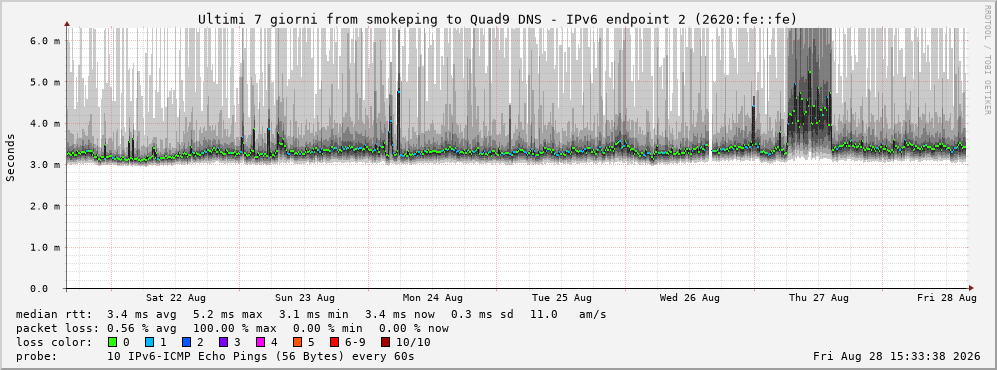Click the green loss color 0 swatch
The width and height of the screenshot is (997, 370).
click(113, 342)
